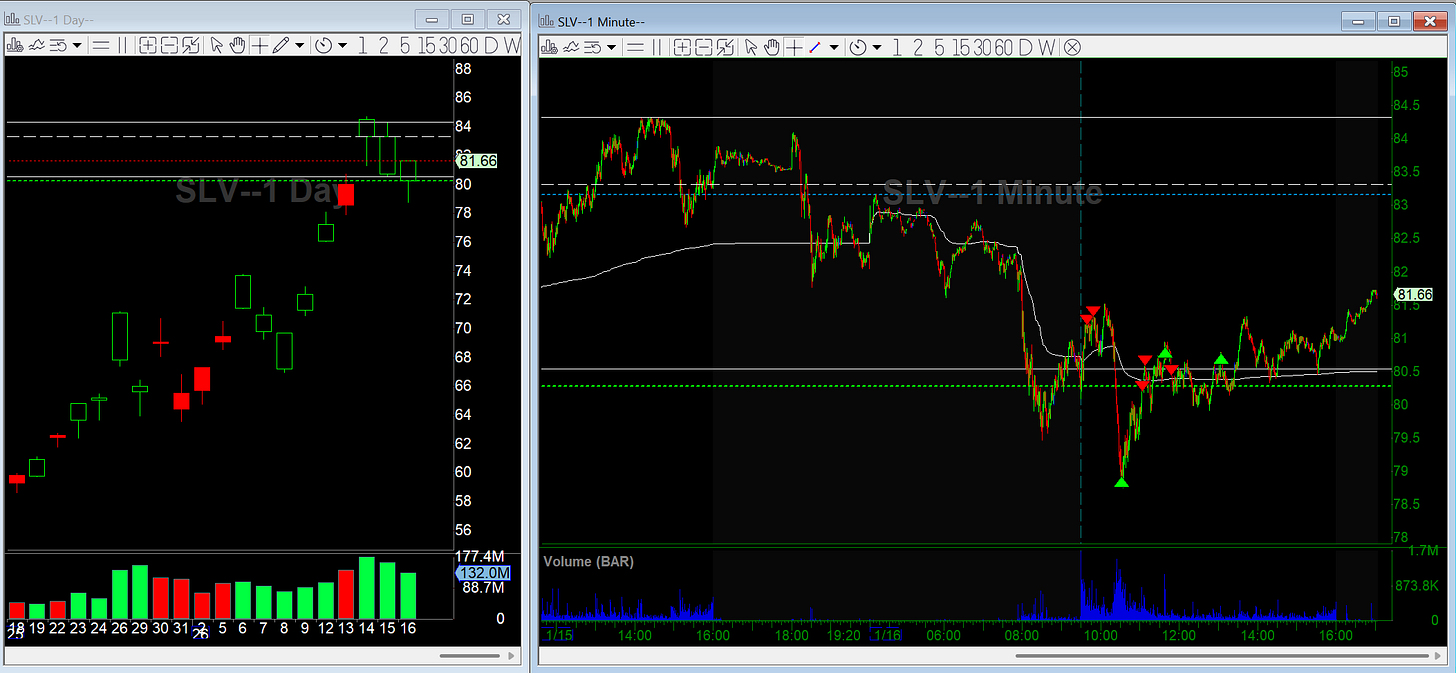Set 1 Day window to 15-minute timeframe
Viewport: 1456px width, 673px height.
(x=427, y=45)
